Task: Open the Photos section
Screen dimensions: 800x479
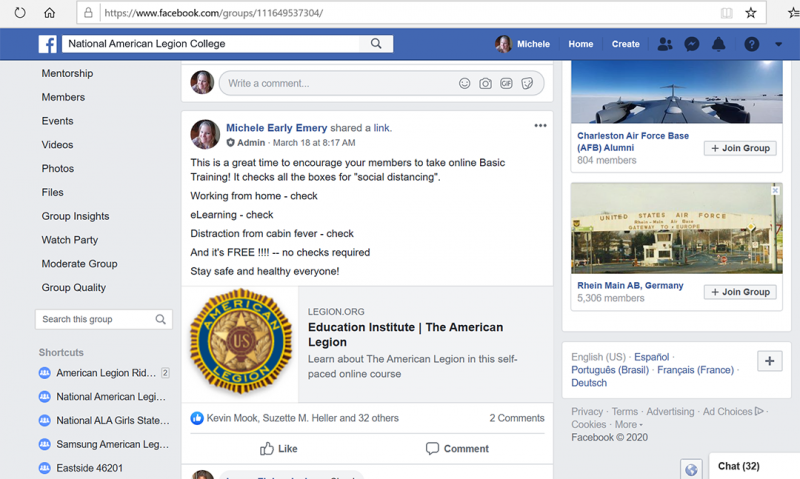Action: coord(58,168)
